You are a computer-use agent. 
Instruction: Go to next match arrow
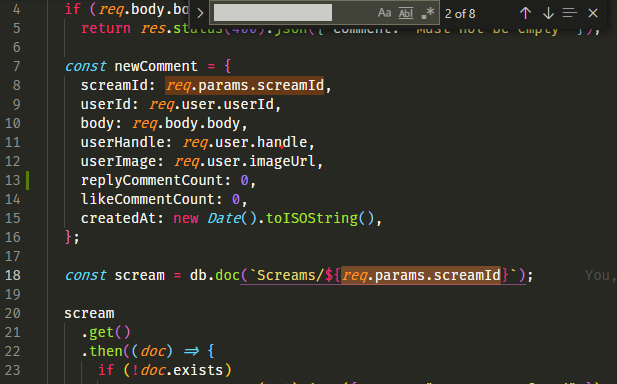548,13
